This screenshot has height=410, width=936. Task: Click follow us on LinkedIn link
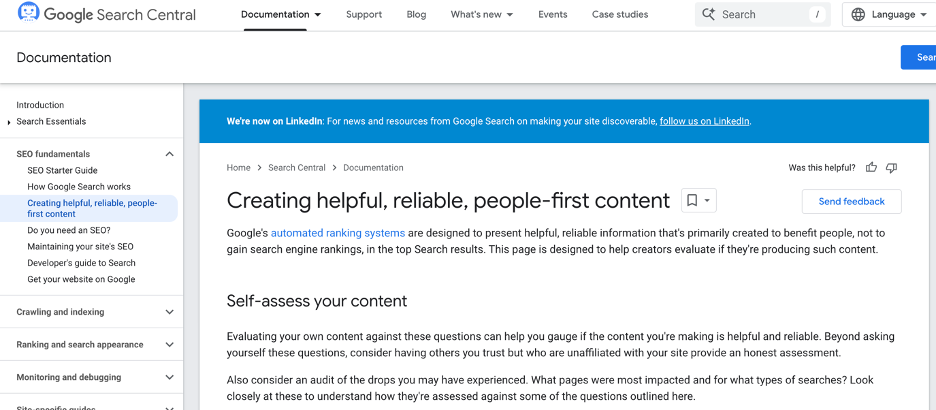tap(704, 121)
